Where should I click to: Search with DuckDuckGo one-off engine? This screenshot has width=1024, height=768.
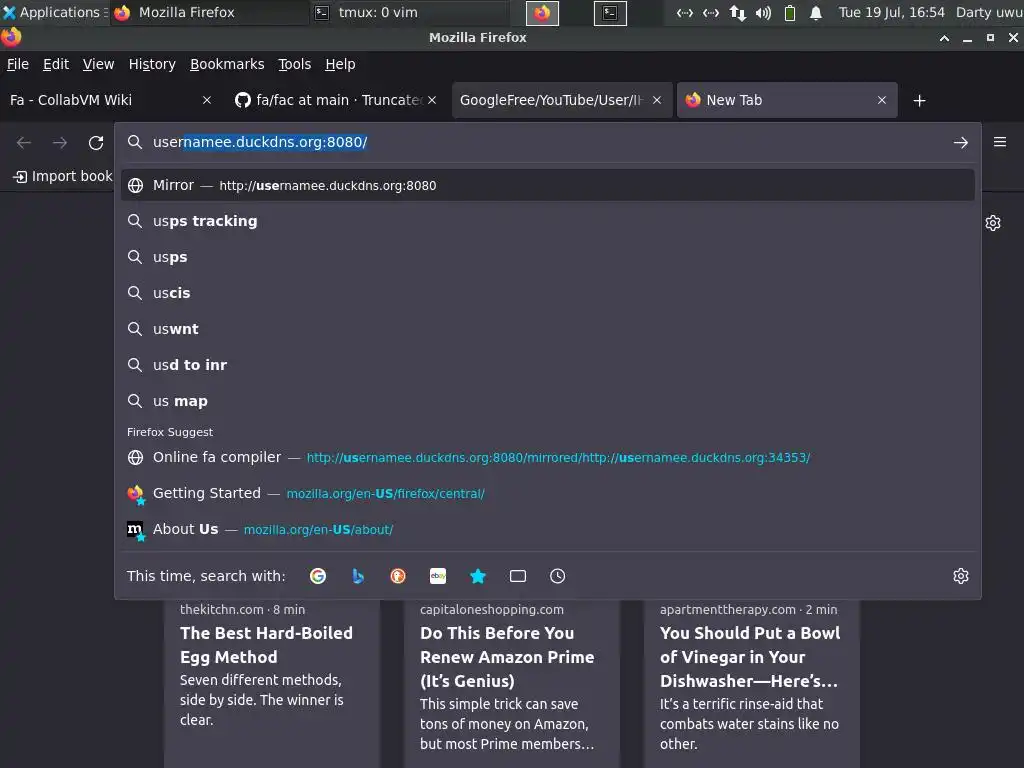point(398,576)
